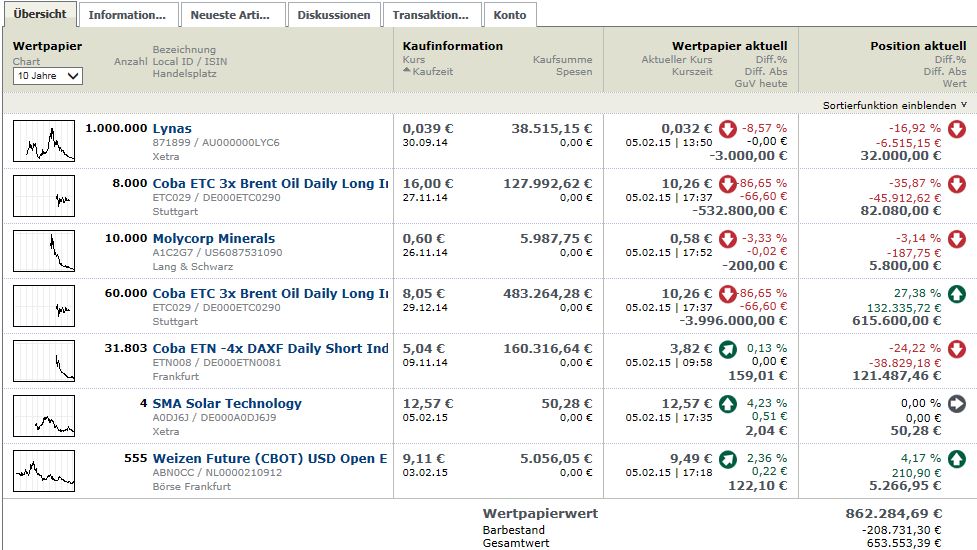This screenshot has width=977, height=550.
Task: Open the Molycorp Minerals link
Action: 214,238
